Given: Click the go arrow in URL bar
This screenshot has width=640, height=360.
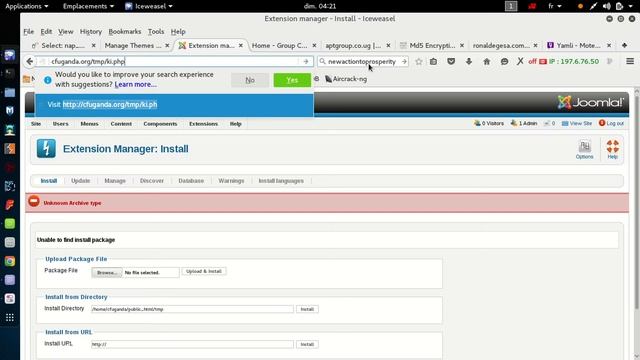Looking at the screenshot, I should pyautogui.click(x=306, y=62).
